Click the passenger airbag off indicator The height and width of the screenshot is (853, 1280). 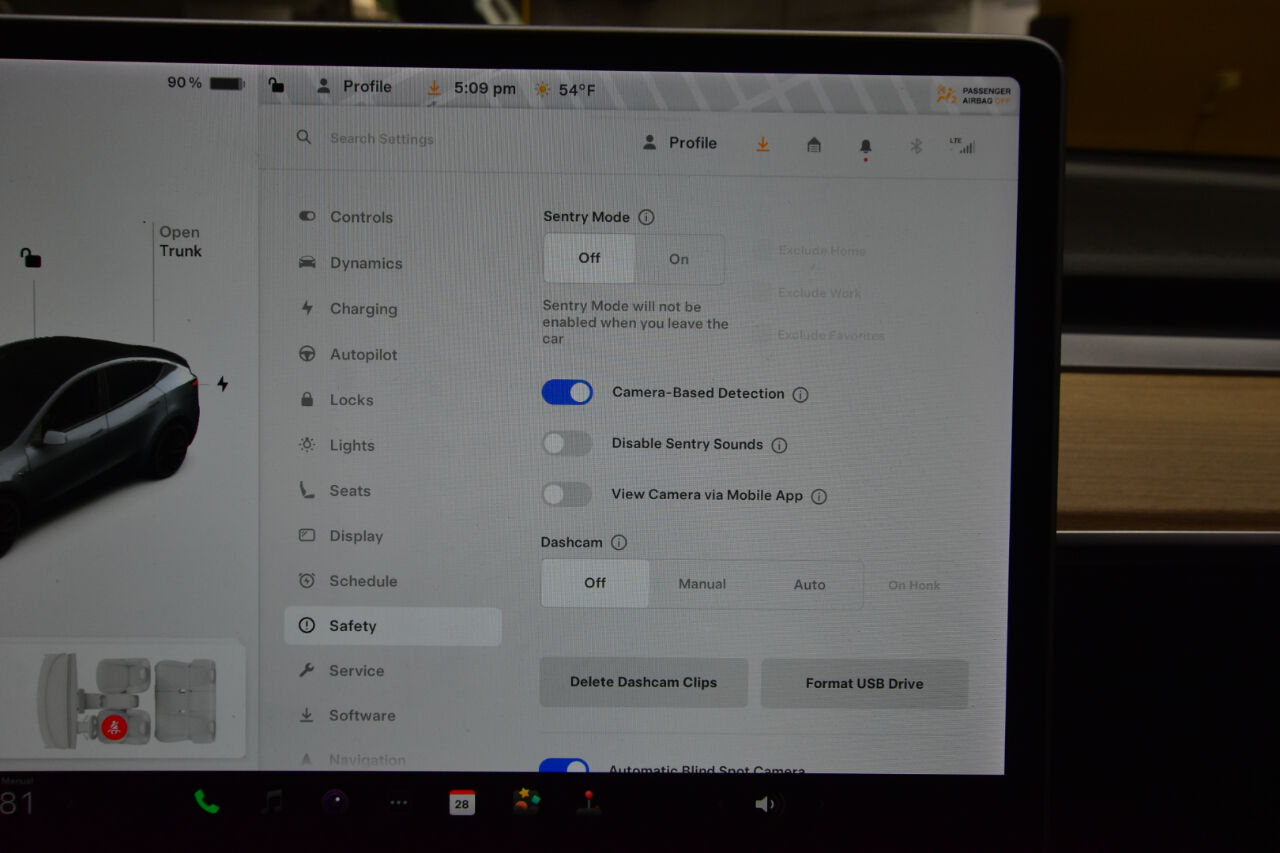click(x=974, y=95)
